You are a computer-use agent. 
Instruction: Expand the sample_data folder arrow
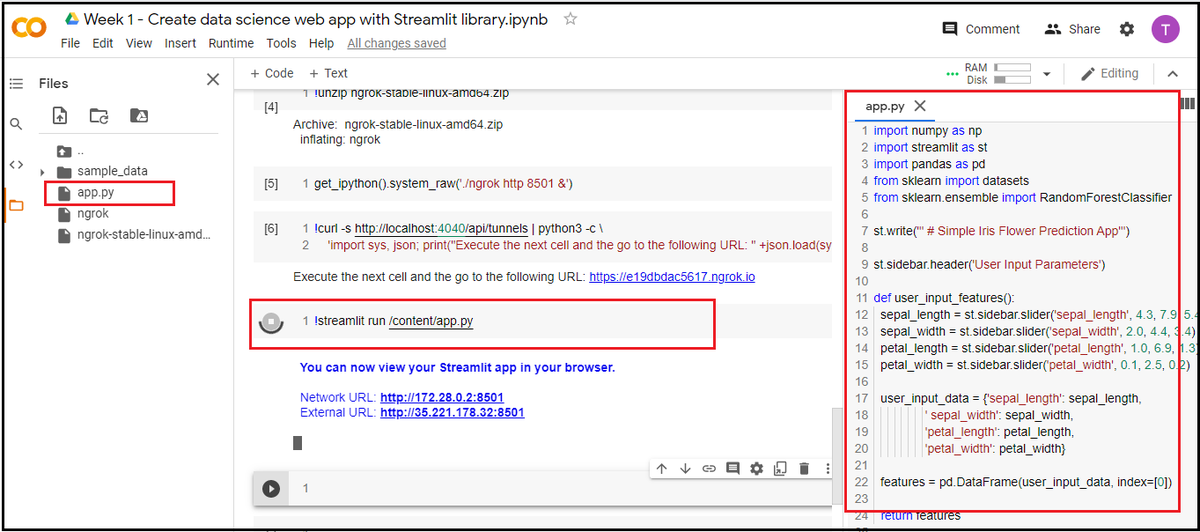(43, 172)
